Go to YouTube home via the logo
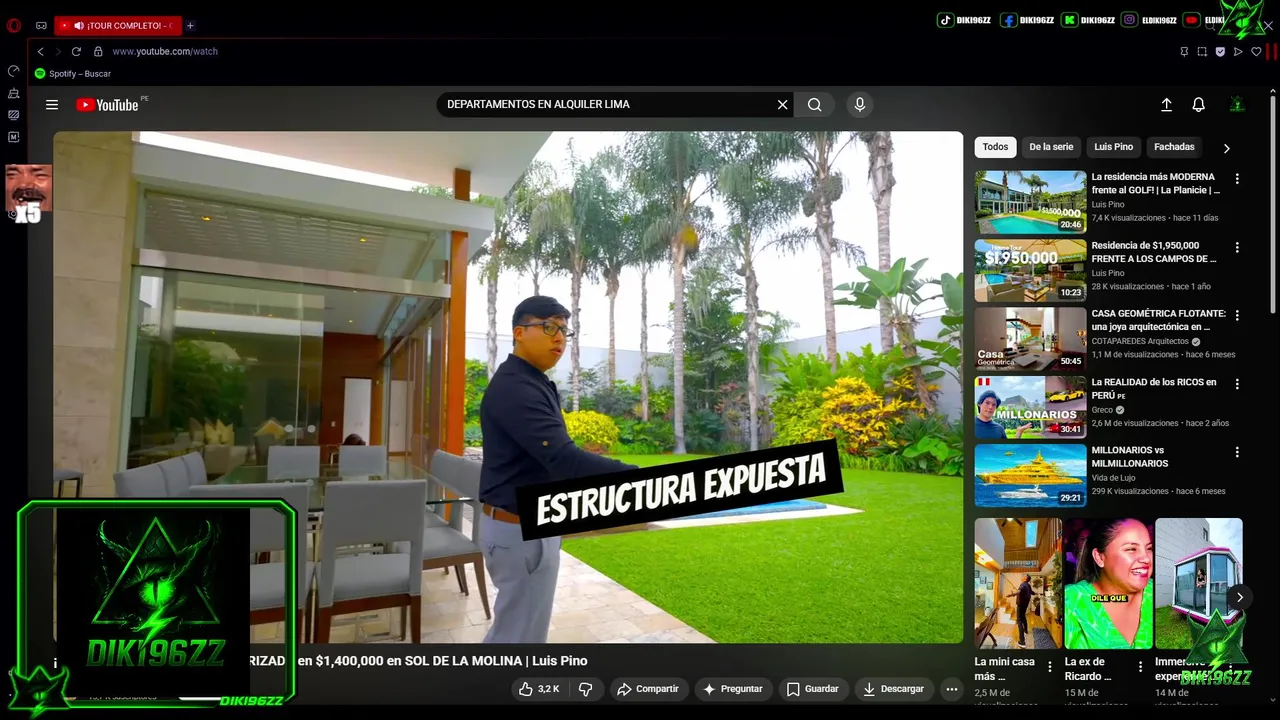Viewport: 1280px width, 720px height. click(107, 104)
